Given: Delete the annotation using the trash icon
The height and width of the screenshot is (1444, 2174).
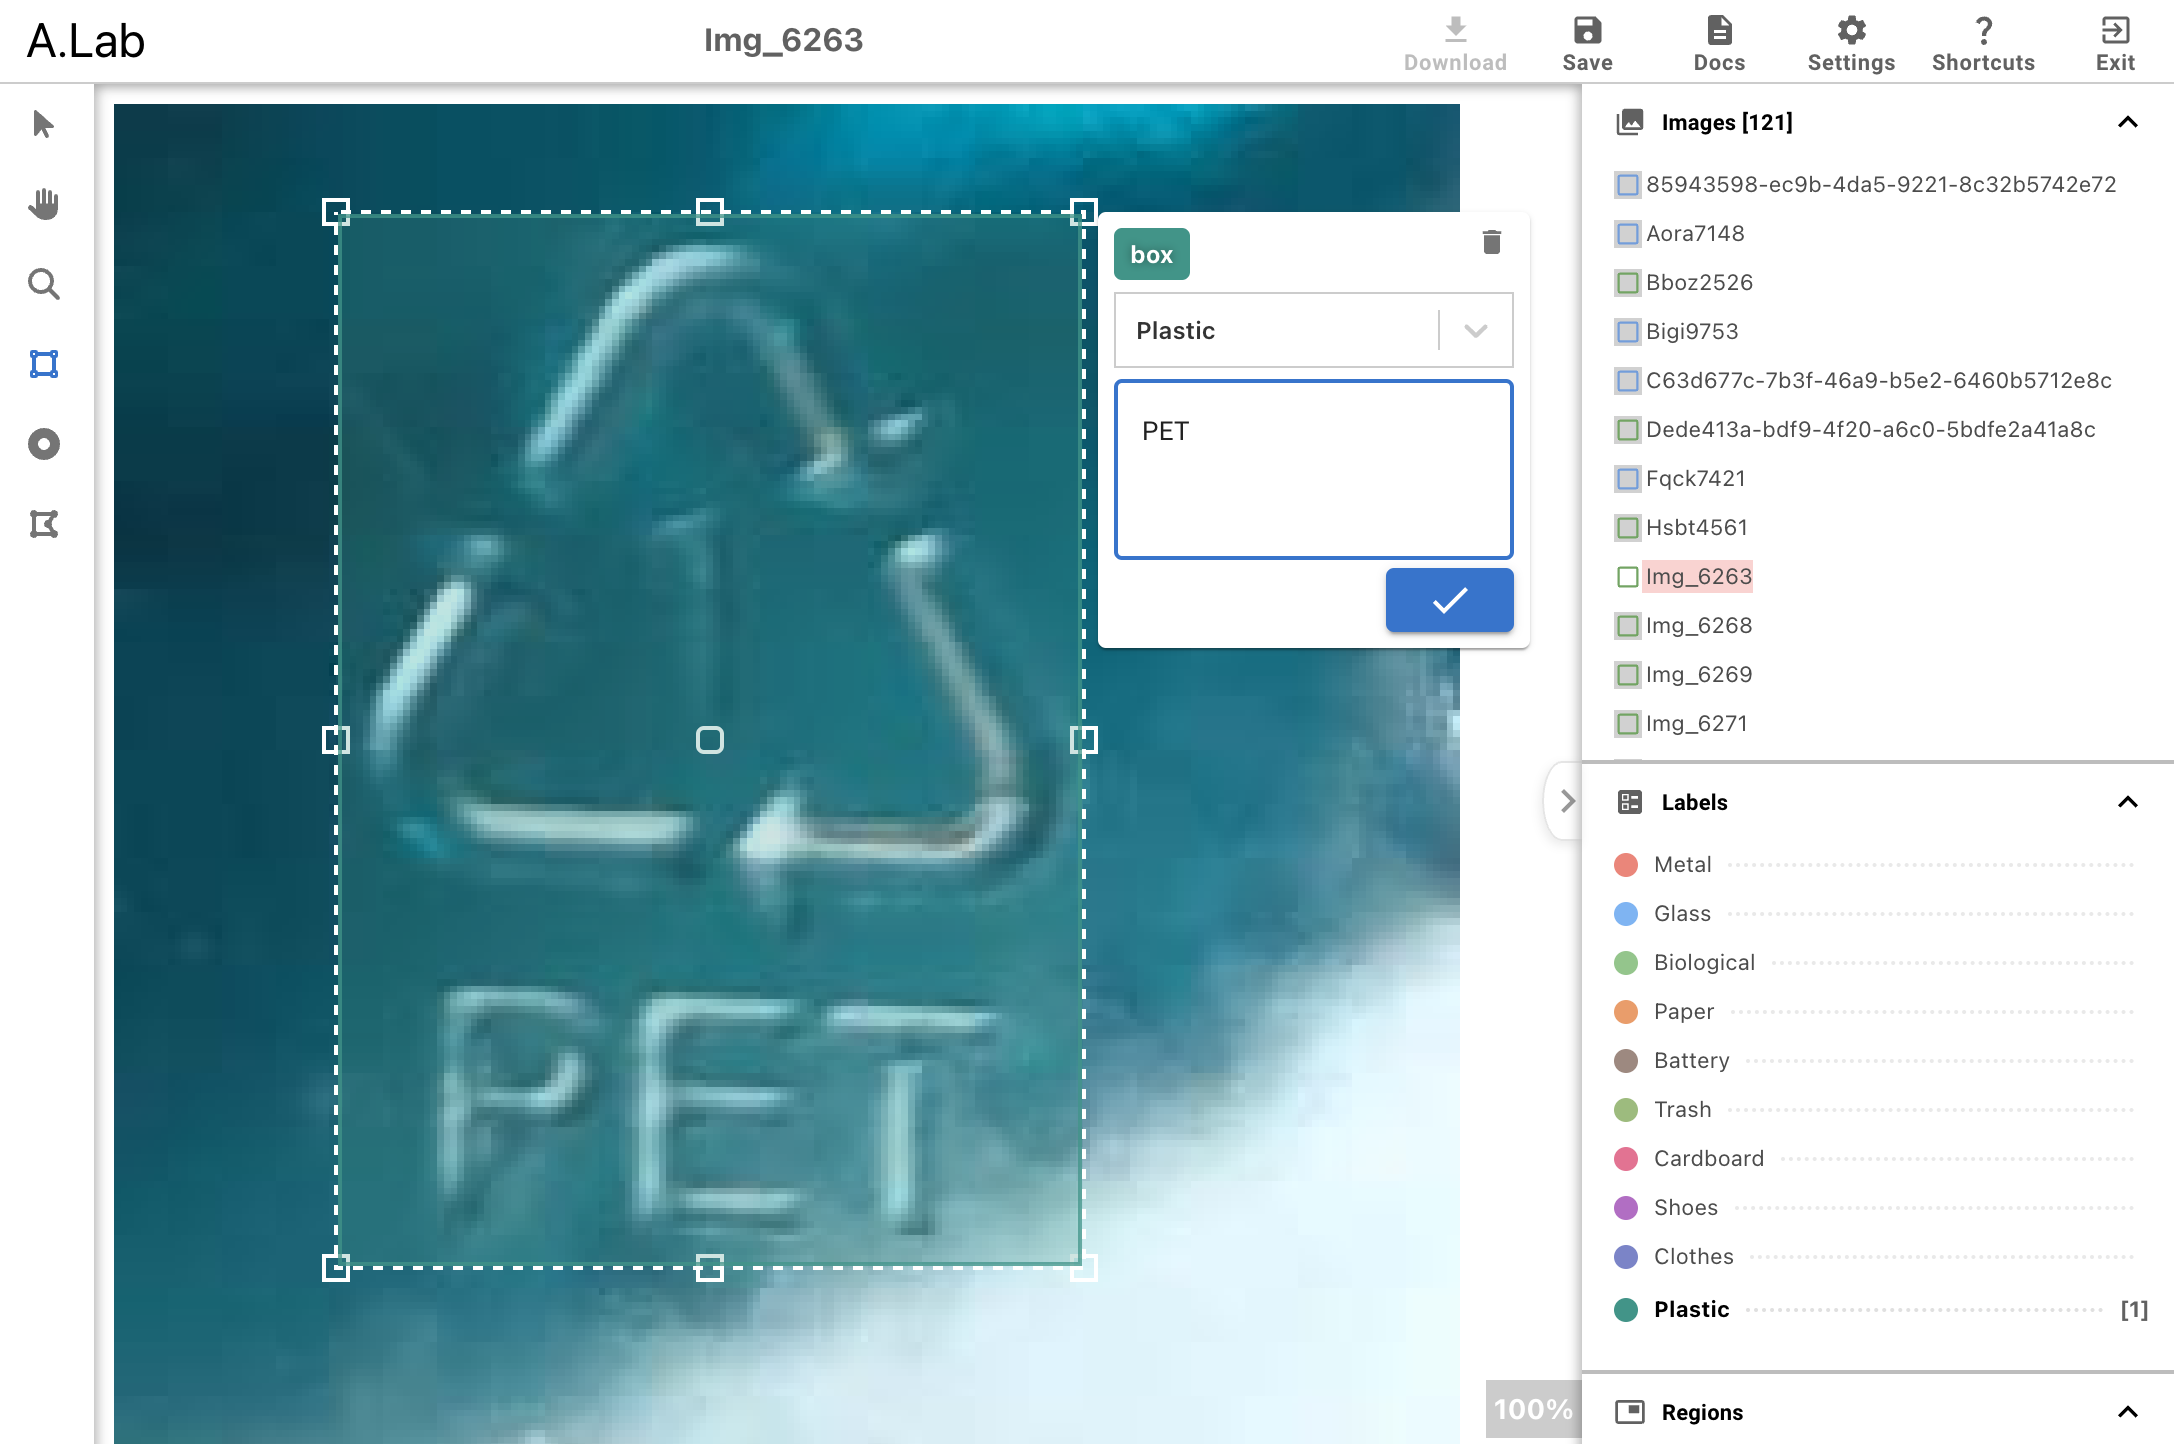Looking at the screenshot, I should point(1491,242).
